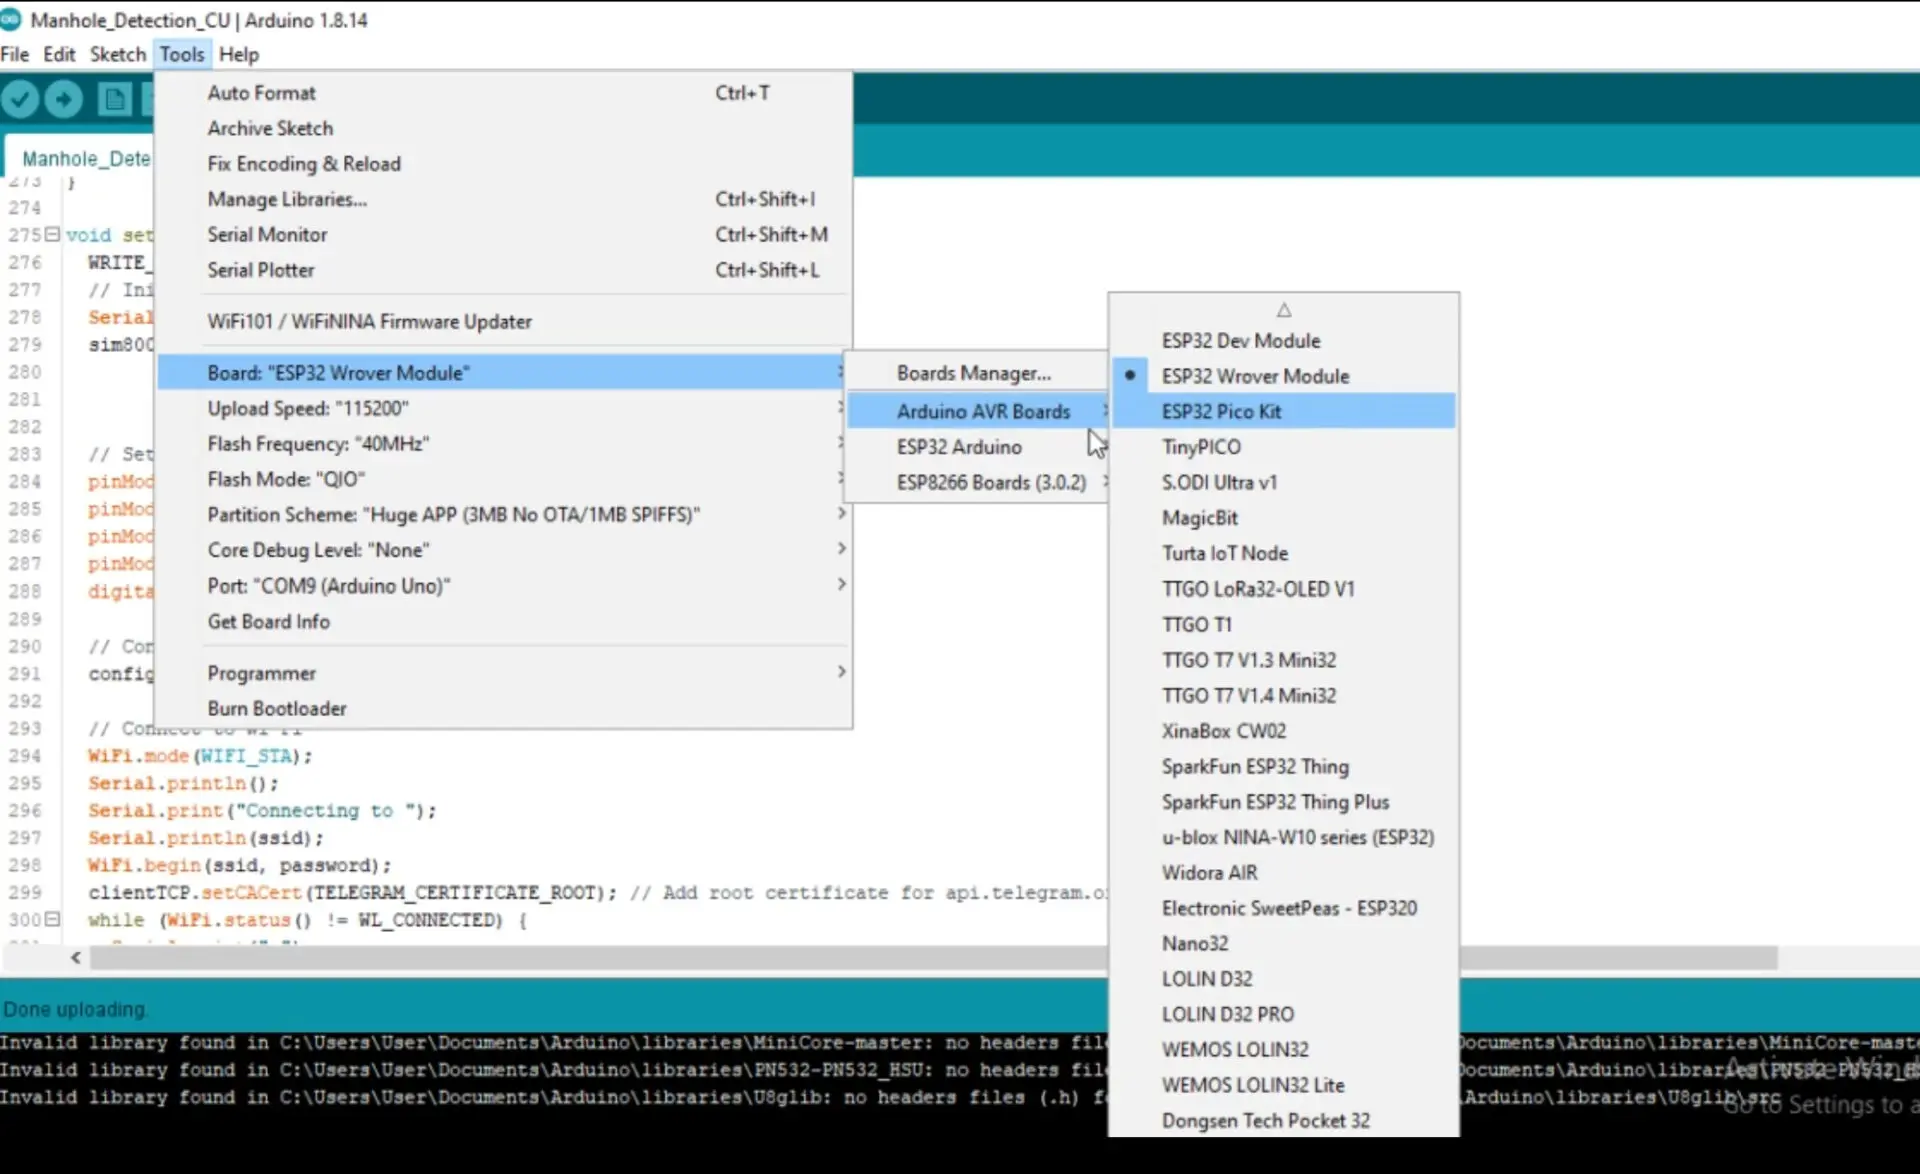This screenshot has width=1920, height=1174.
Task: Open the File menu
Action: [15, 54]
